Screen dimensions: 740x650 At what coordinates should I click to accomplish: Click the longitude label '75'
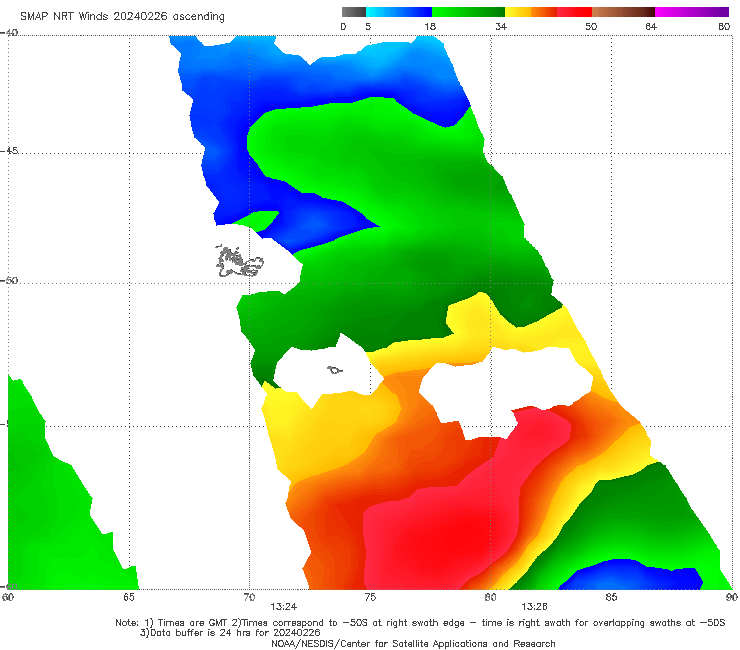coord(370,597)
